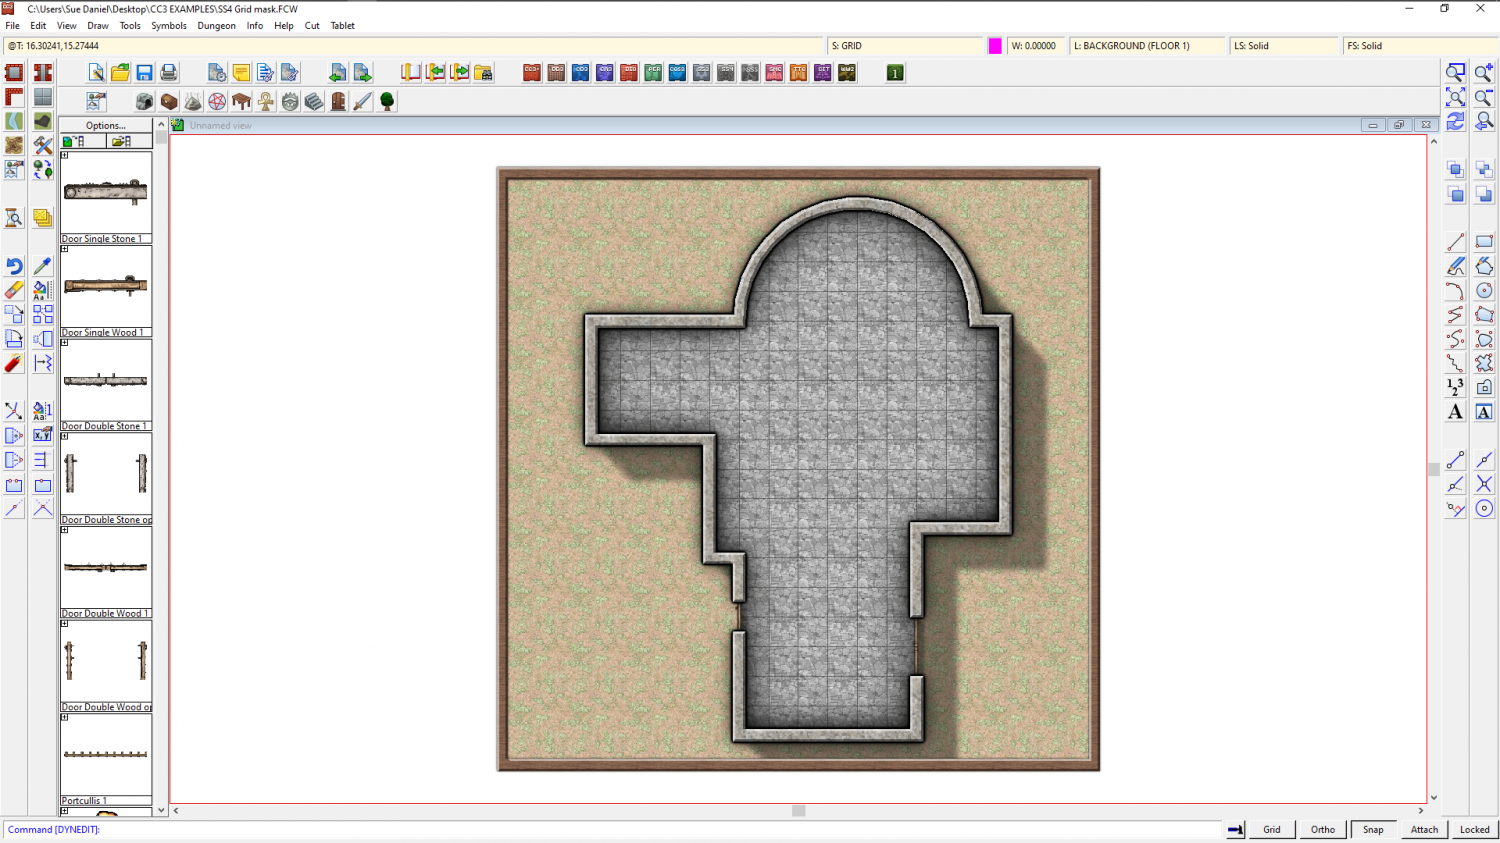Click the Zoom Window magnifier icon

[x=1455, y=72]
